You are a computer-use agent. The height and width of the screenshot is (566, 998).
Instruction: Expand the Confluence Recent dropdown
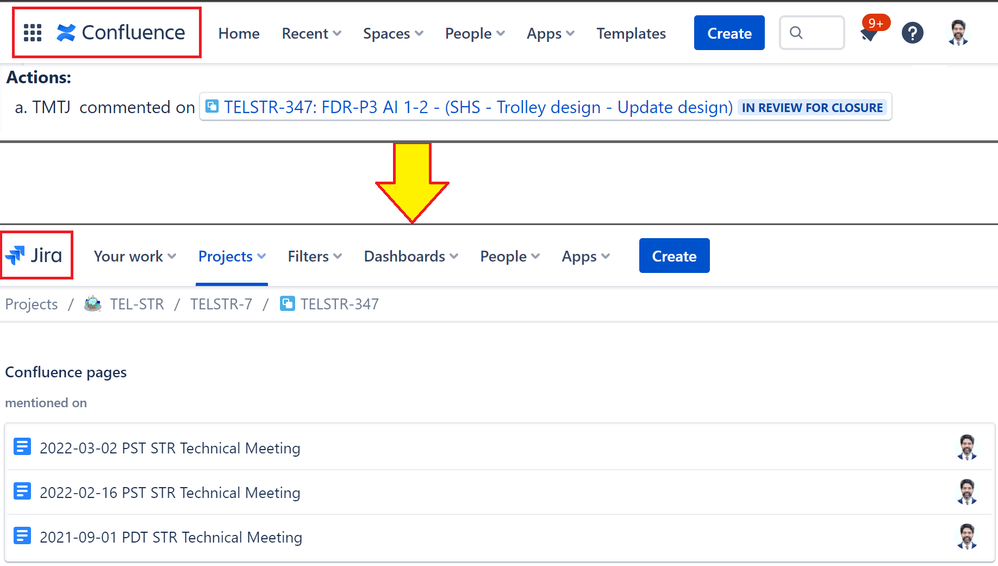[311, 34]
